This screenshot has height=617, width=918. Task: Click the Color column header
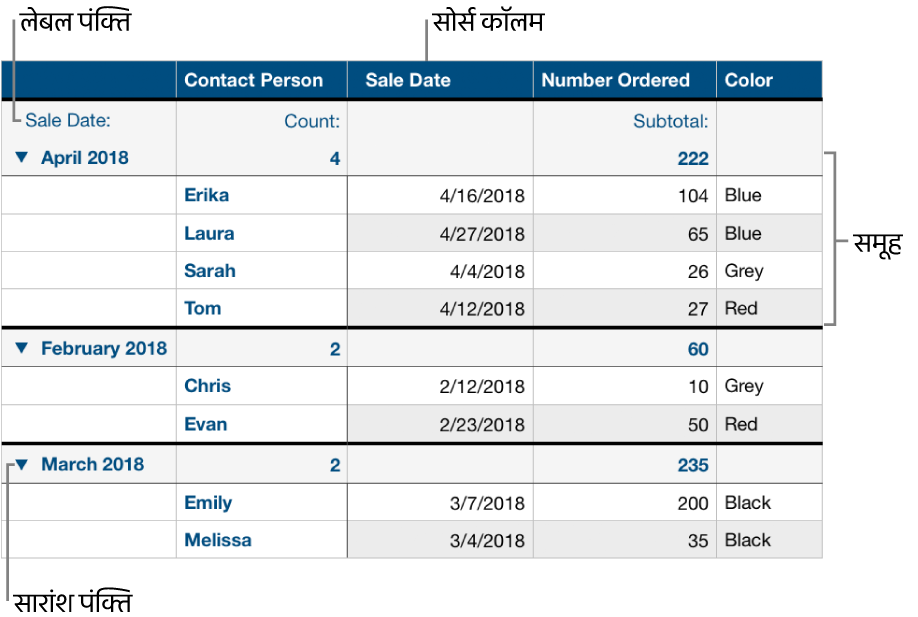(x=749, y=81)
